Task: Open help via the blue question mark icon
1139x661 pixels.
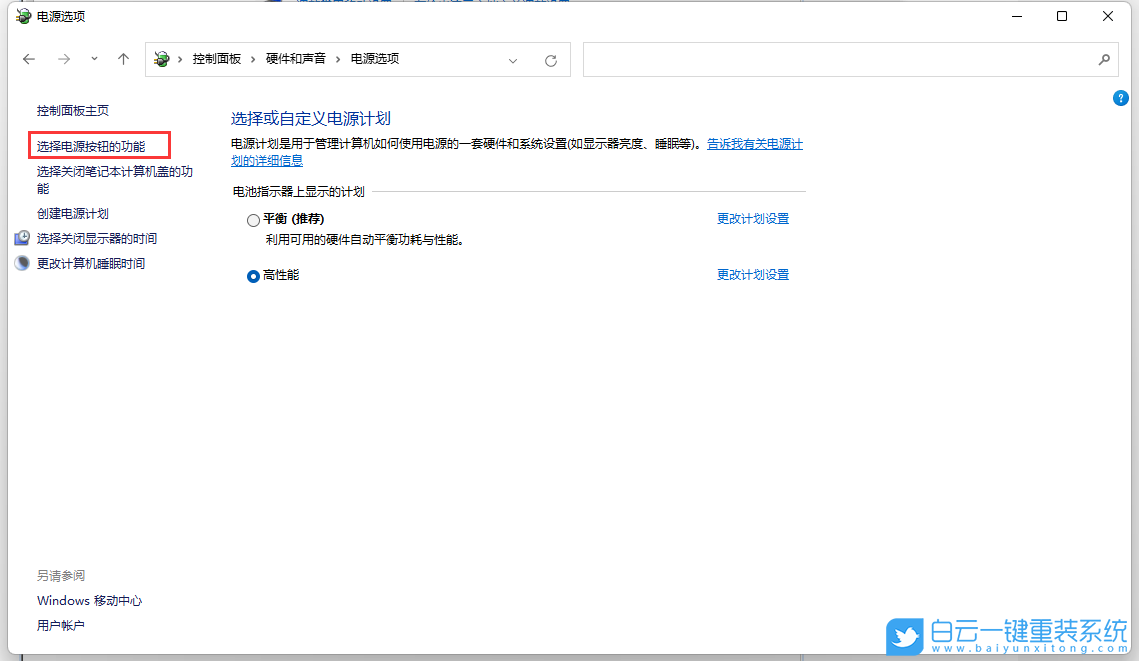Action: [1121, 98]
